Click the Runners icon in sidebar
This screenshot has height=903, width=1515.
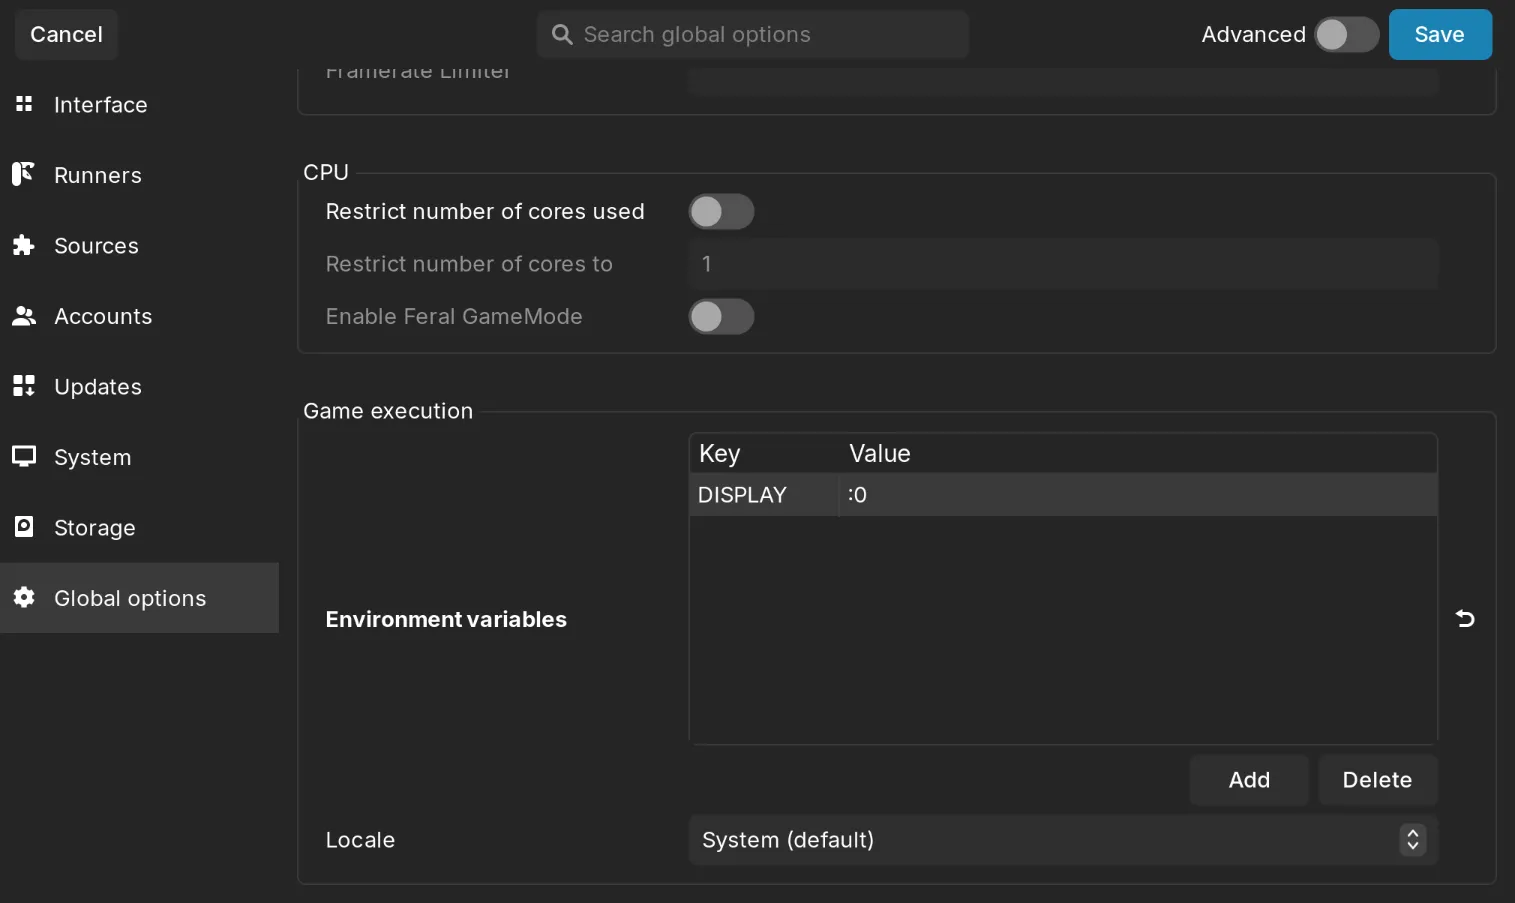pos(24,174)
